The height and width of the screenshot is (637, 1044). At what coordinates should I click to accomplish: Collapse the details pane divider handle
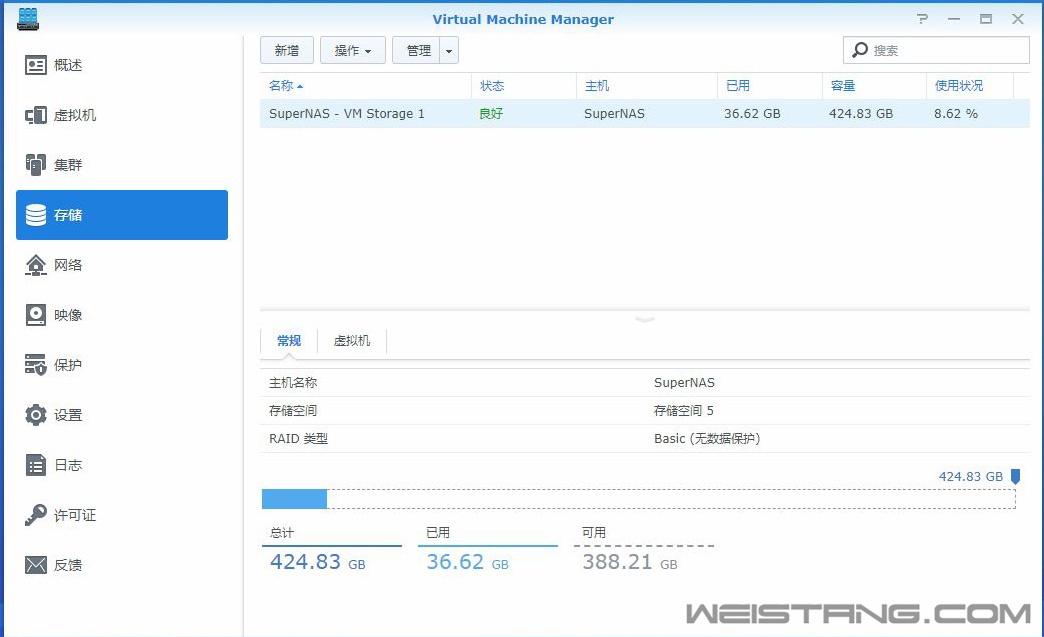tap(644, 318)
